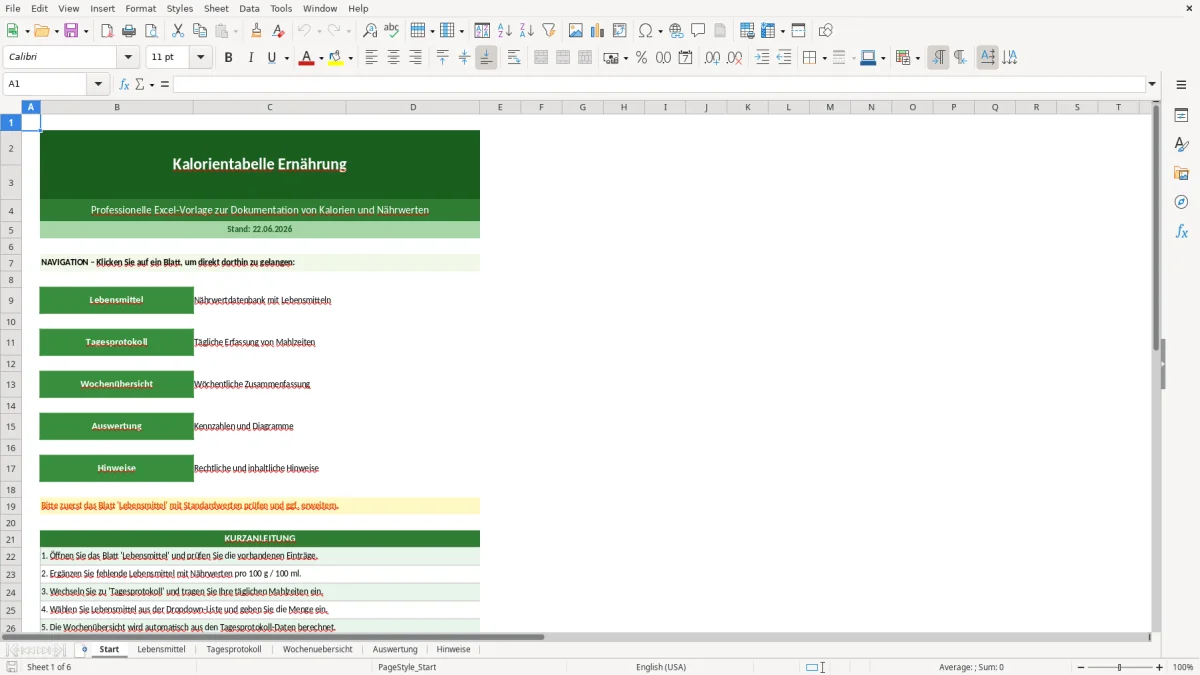Expand Name Box dropdown arrow
This screenshot has width=1200, height=675.
[99, 84]
